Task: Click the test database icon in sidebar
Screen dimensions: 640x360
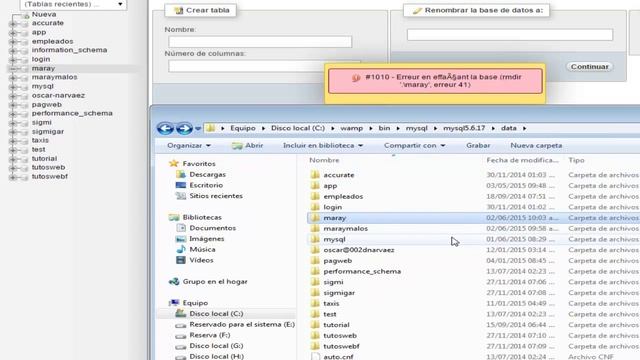Action: 24,150
